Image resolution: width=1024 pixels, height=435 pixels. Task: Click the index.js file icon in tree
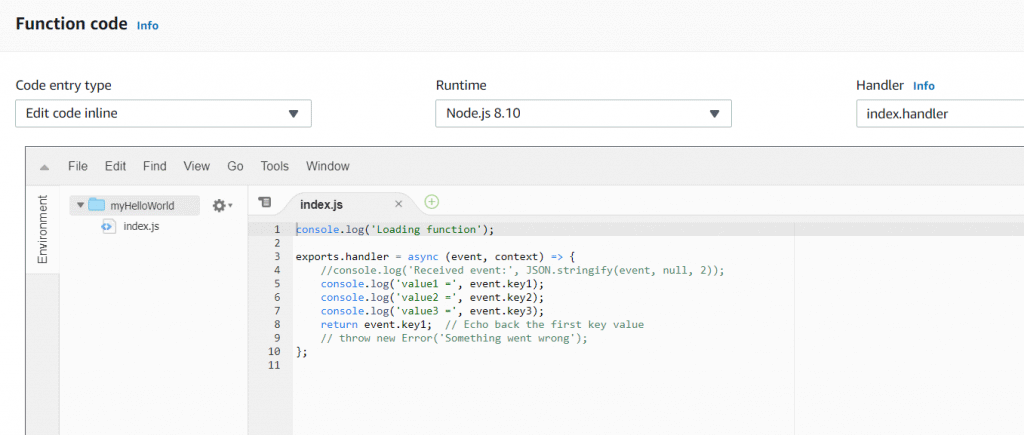click(x=108, y=227)
